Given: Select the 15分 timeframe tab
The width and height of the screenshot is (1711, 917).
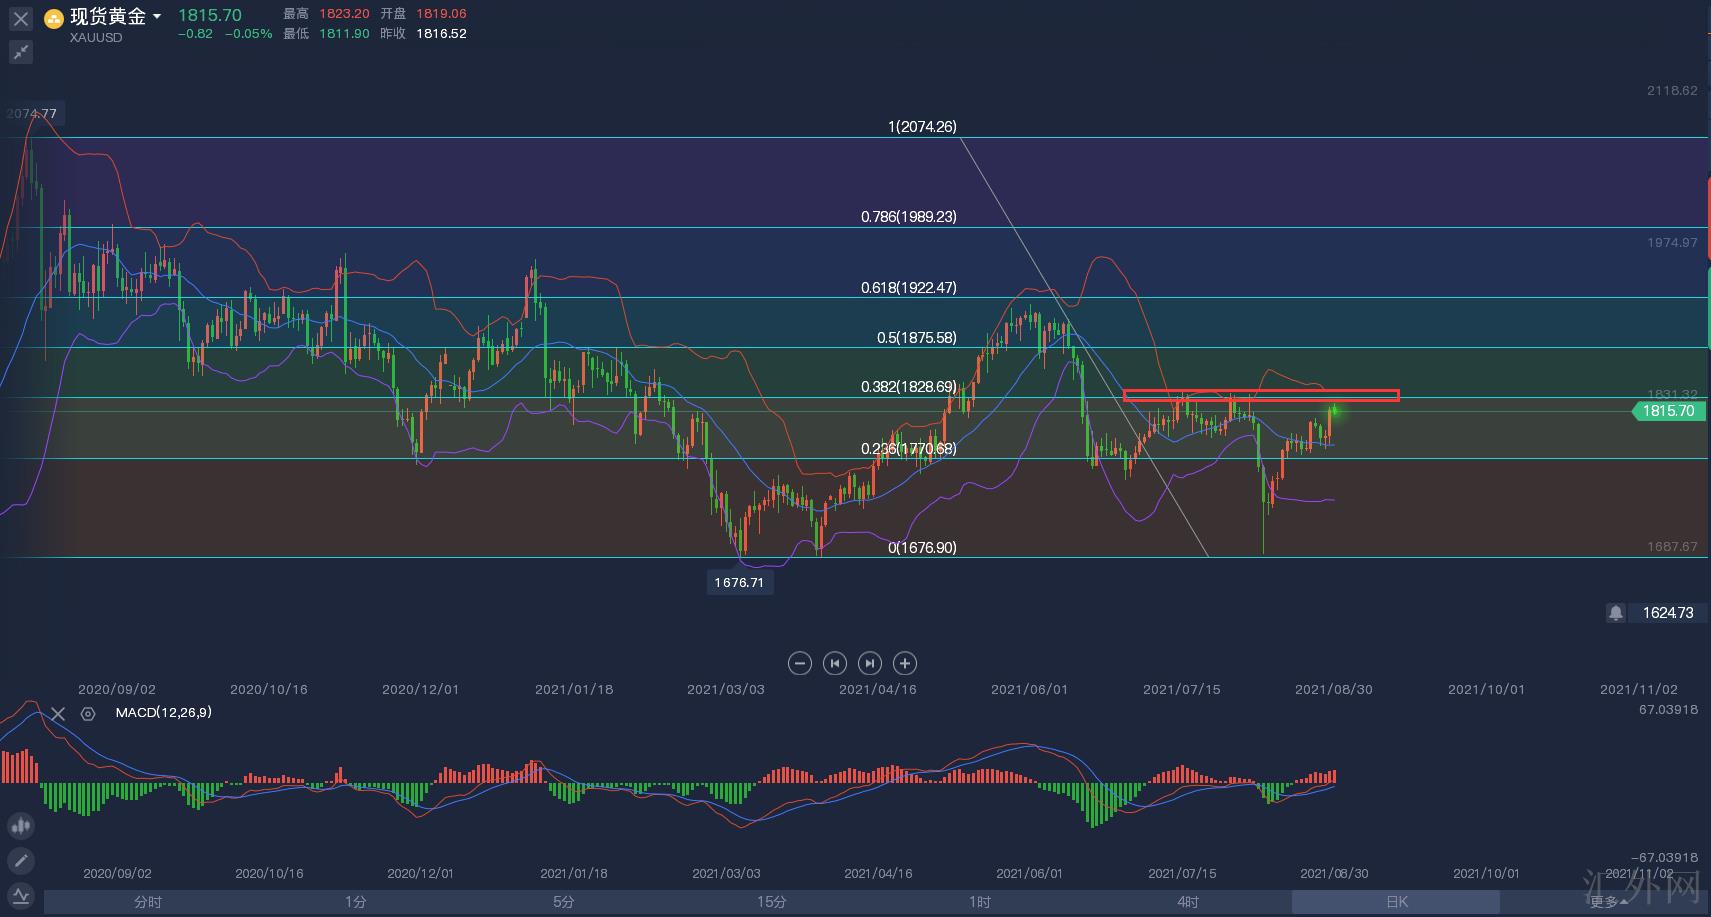Looking at the screenshot, I should [x=772, y=902].
